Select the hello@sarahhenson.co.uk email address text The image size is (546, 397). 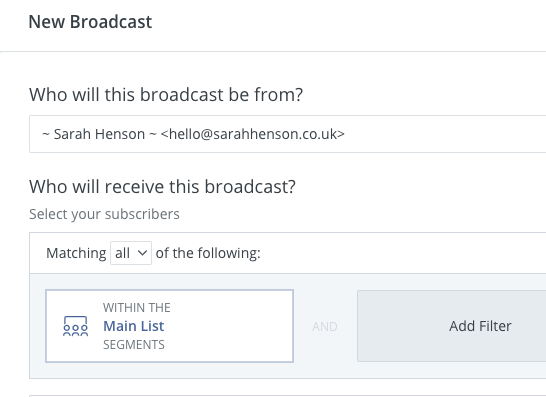[x=253, y=134]
